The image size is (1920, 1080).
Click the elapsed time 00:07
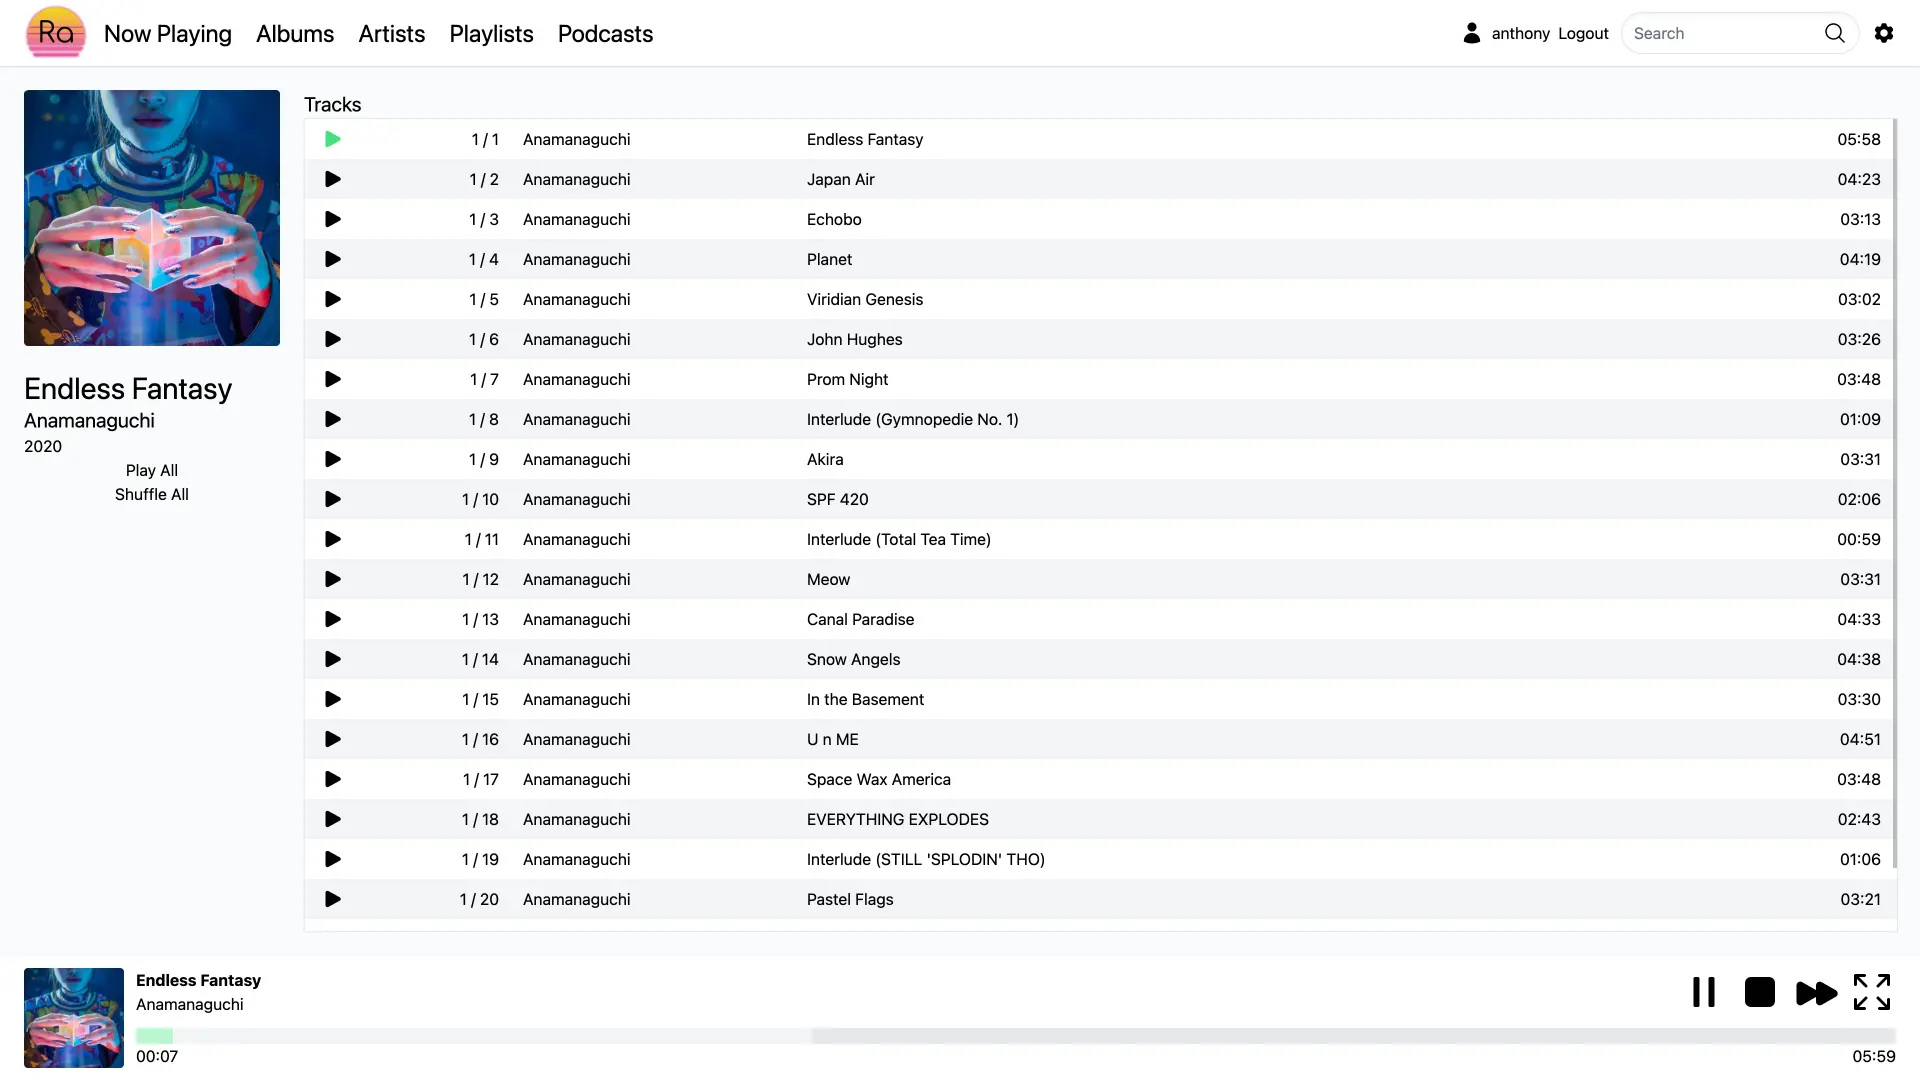click(x=157, y=1056)
